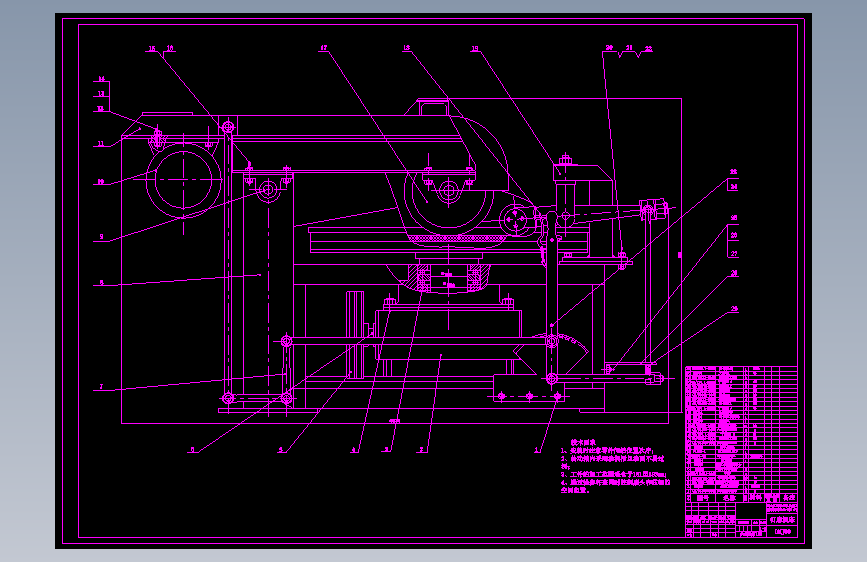Select part number label 16
Screen dimensions: 867x562
point(170,49)
